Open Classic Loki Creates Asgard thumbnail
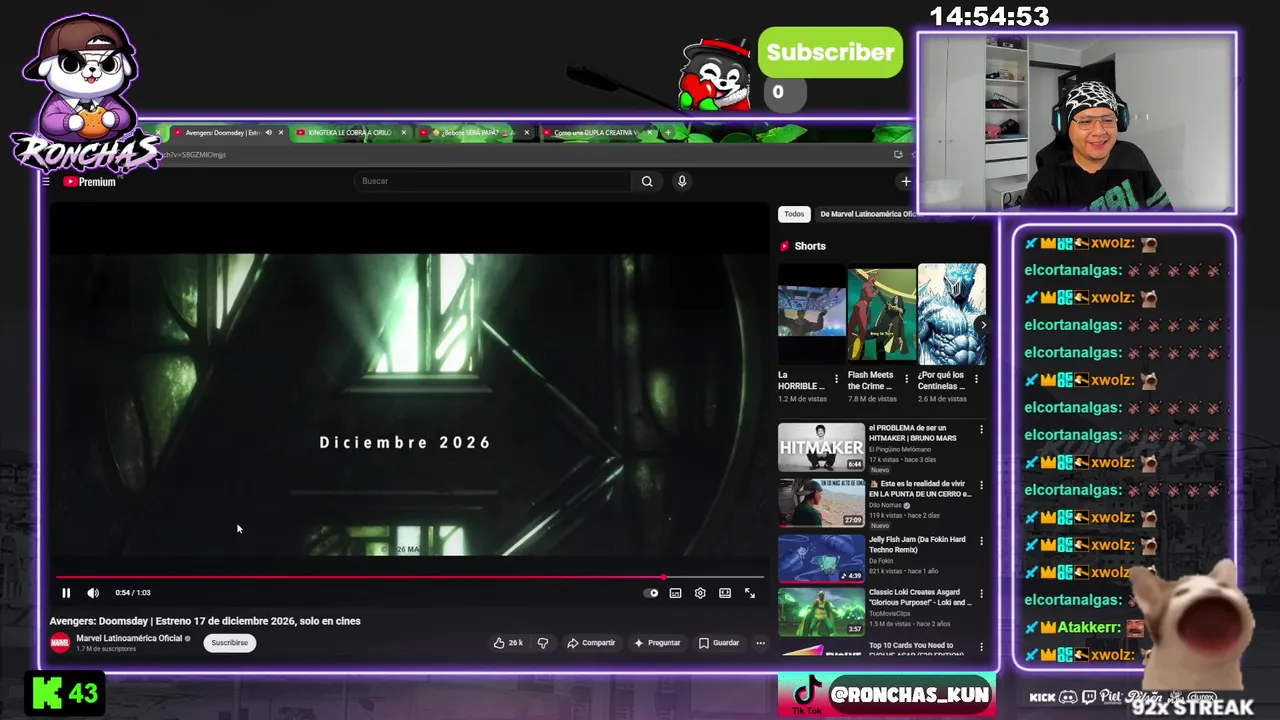 [x=821, y=612]
